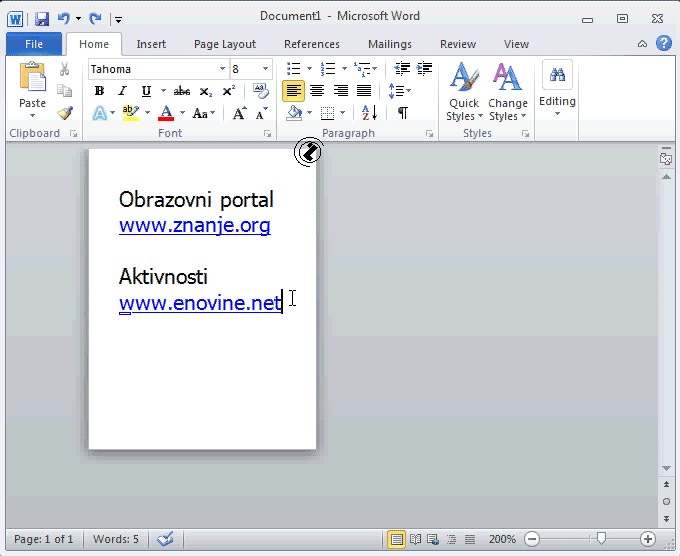The width and height of the screenshot is (680, 556).
Task: Expand the Editing group dropdown
Action: 557,102
